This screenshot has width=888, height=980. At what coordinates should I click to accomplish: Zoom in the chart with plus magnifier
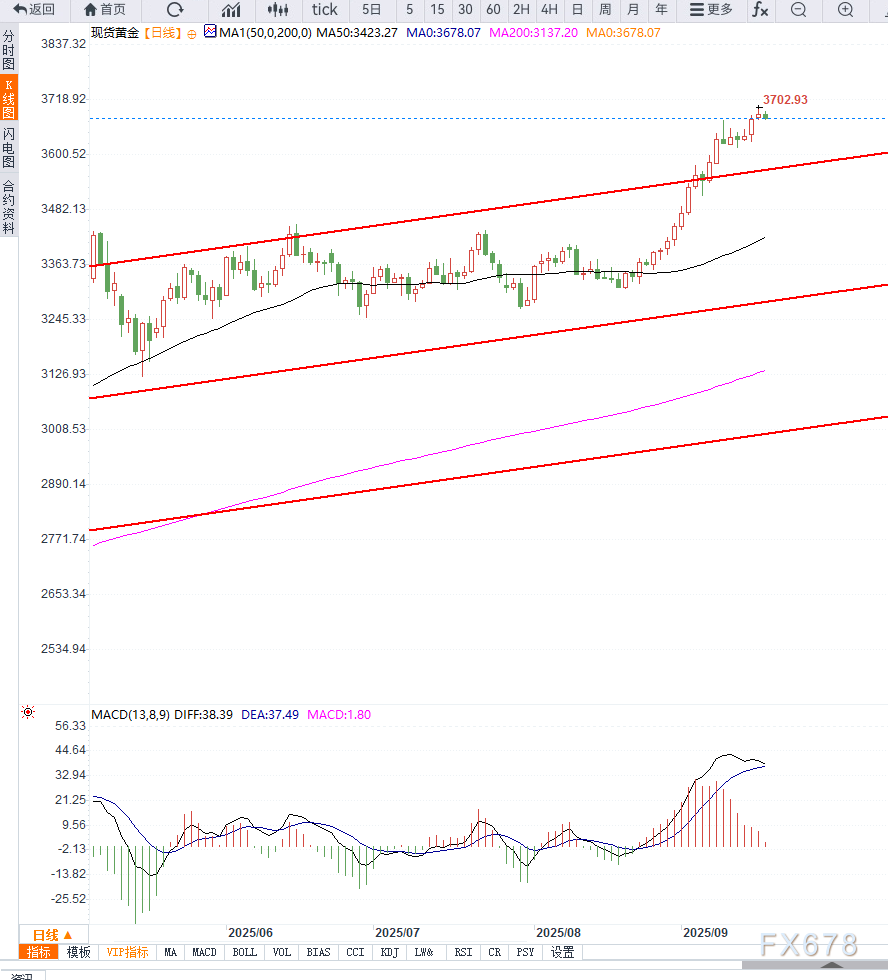point(845,10)
